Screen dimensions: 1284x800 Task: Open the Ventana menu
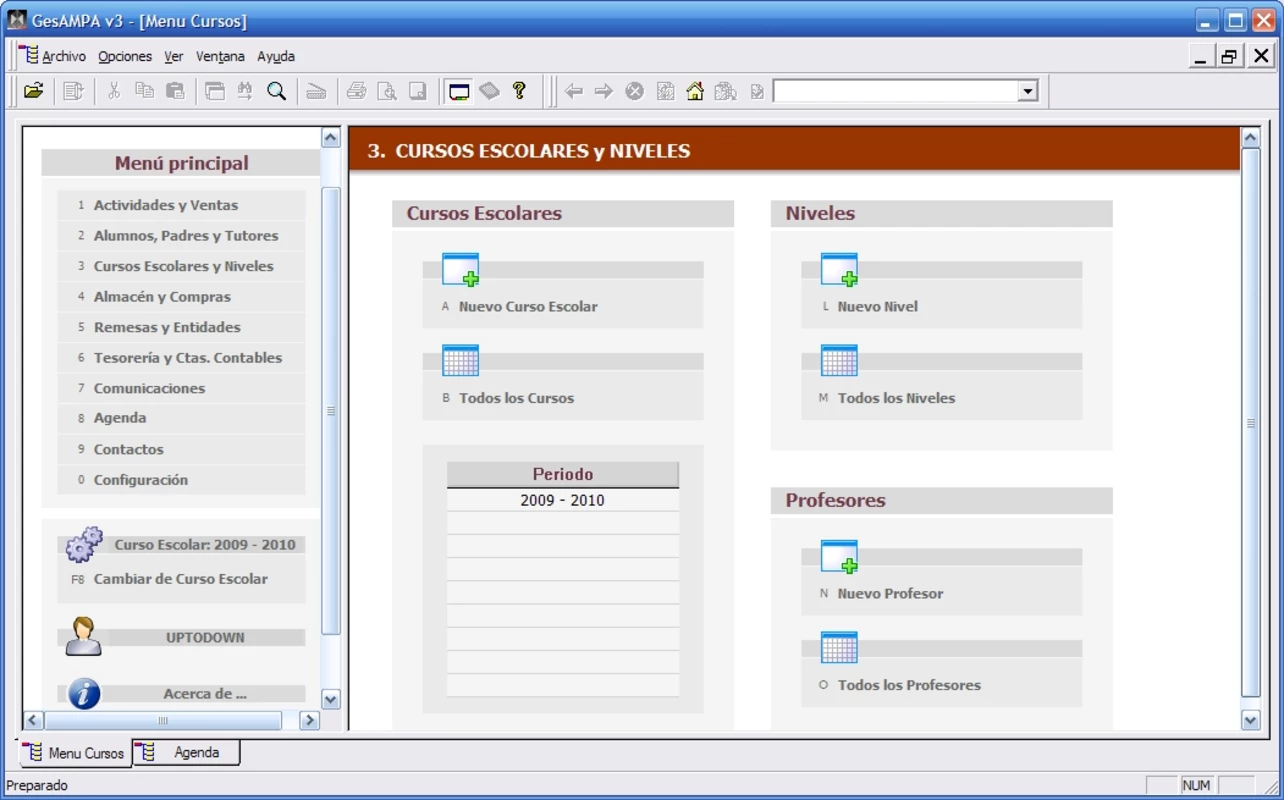220,56
